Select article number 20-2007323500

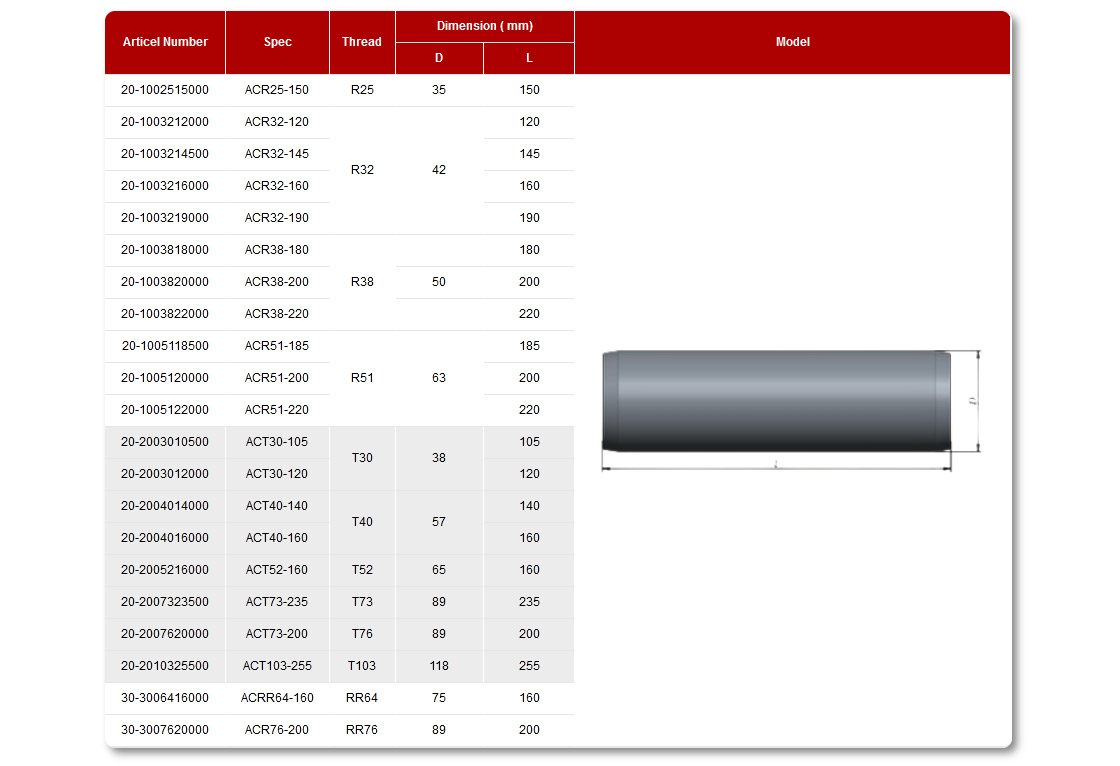[165, 602]
